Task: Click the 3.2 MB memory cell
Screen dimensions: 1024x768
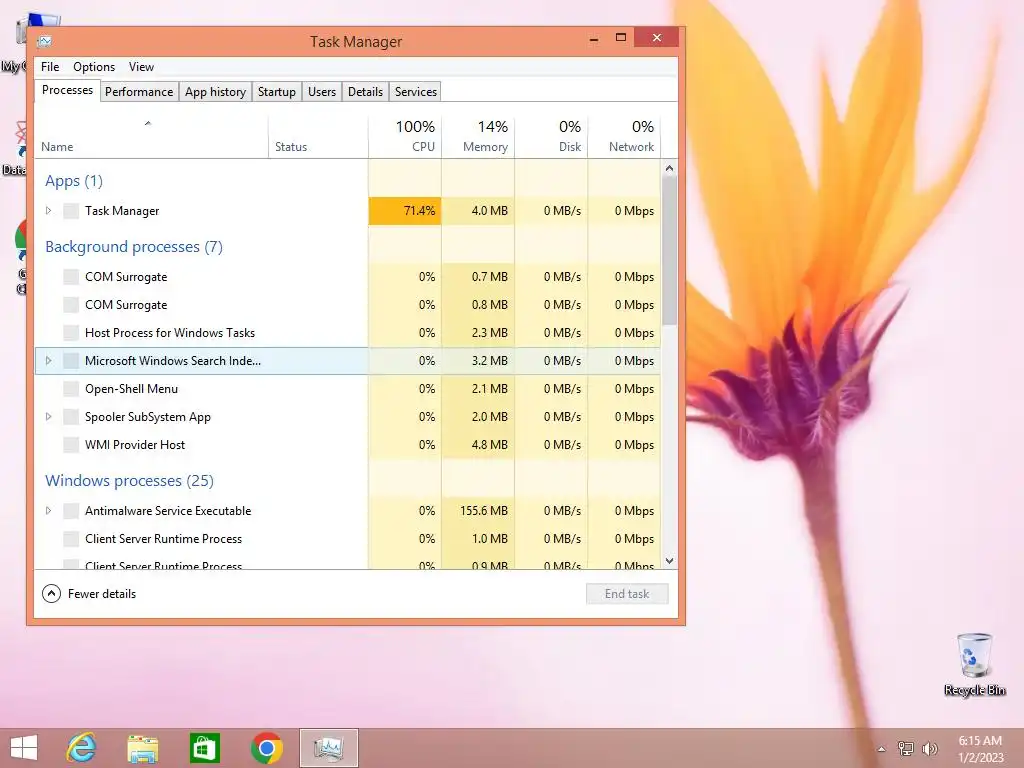Action: 478,360
